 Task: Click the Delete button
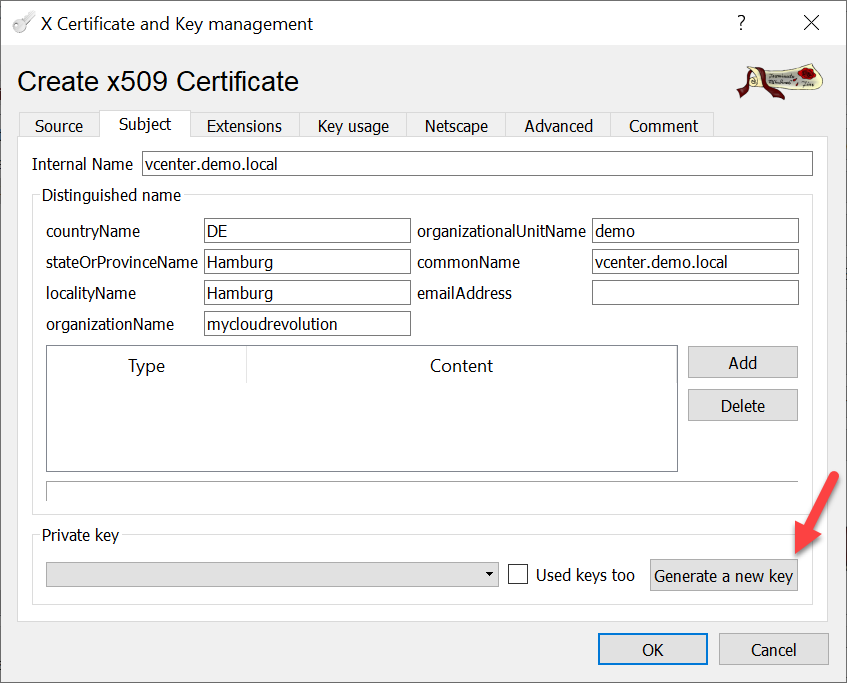pos(742,406)
